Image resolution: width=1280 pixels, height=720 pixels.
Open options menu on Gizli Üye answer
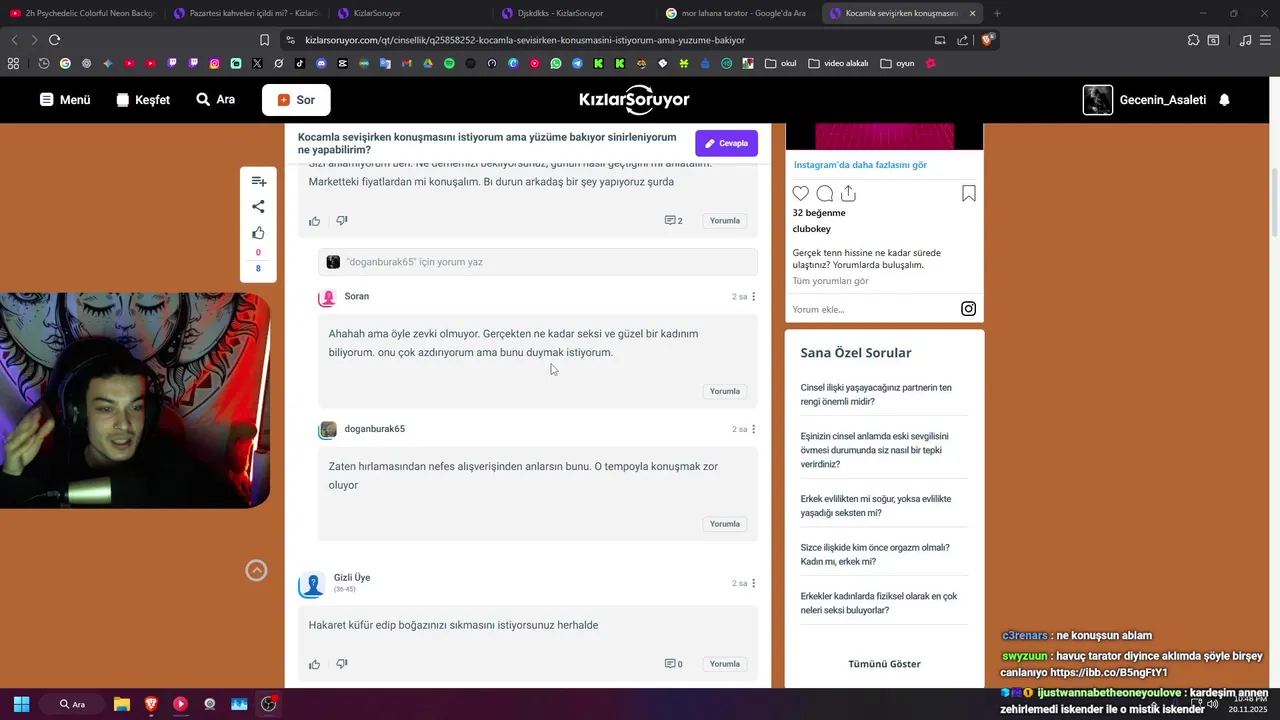pos(754,583)
